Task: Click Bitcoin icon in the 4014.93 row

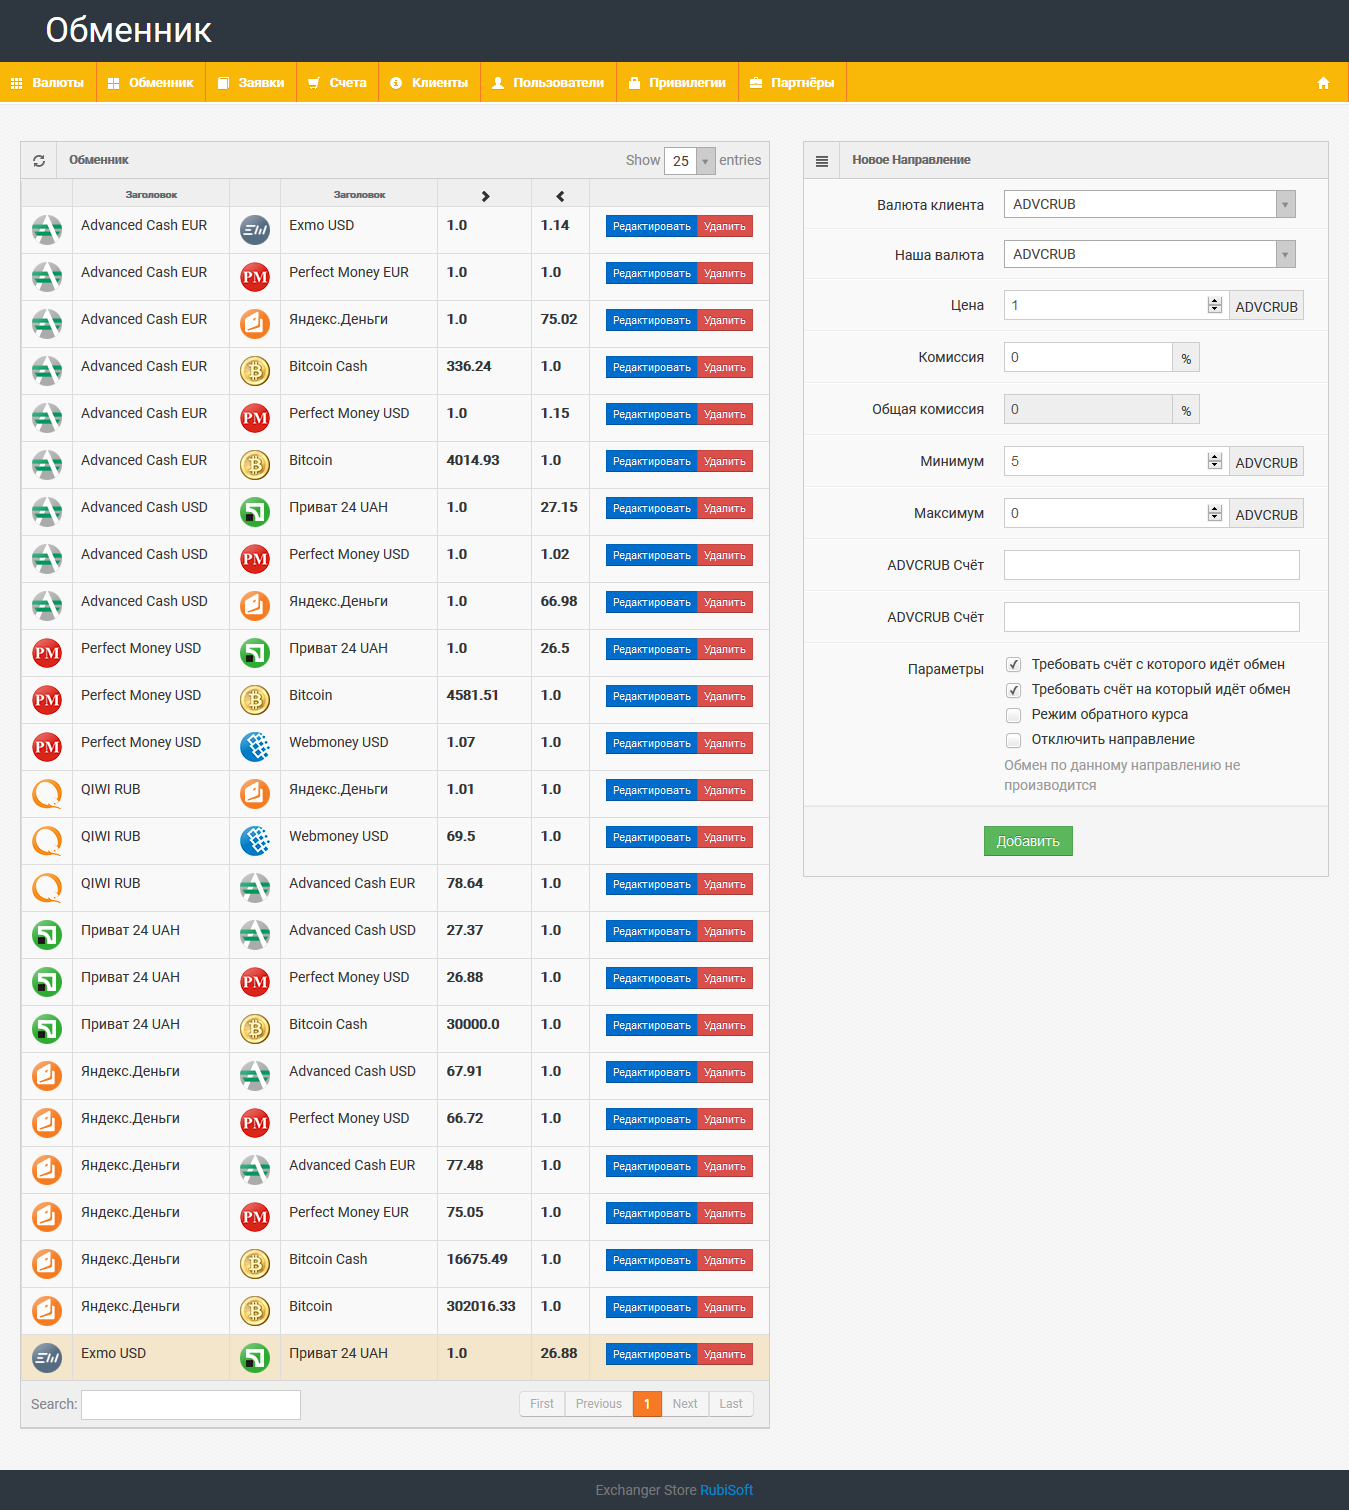Action: (x=255, y=465)
